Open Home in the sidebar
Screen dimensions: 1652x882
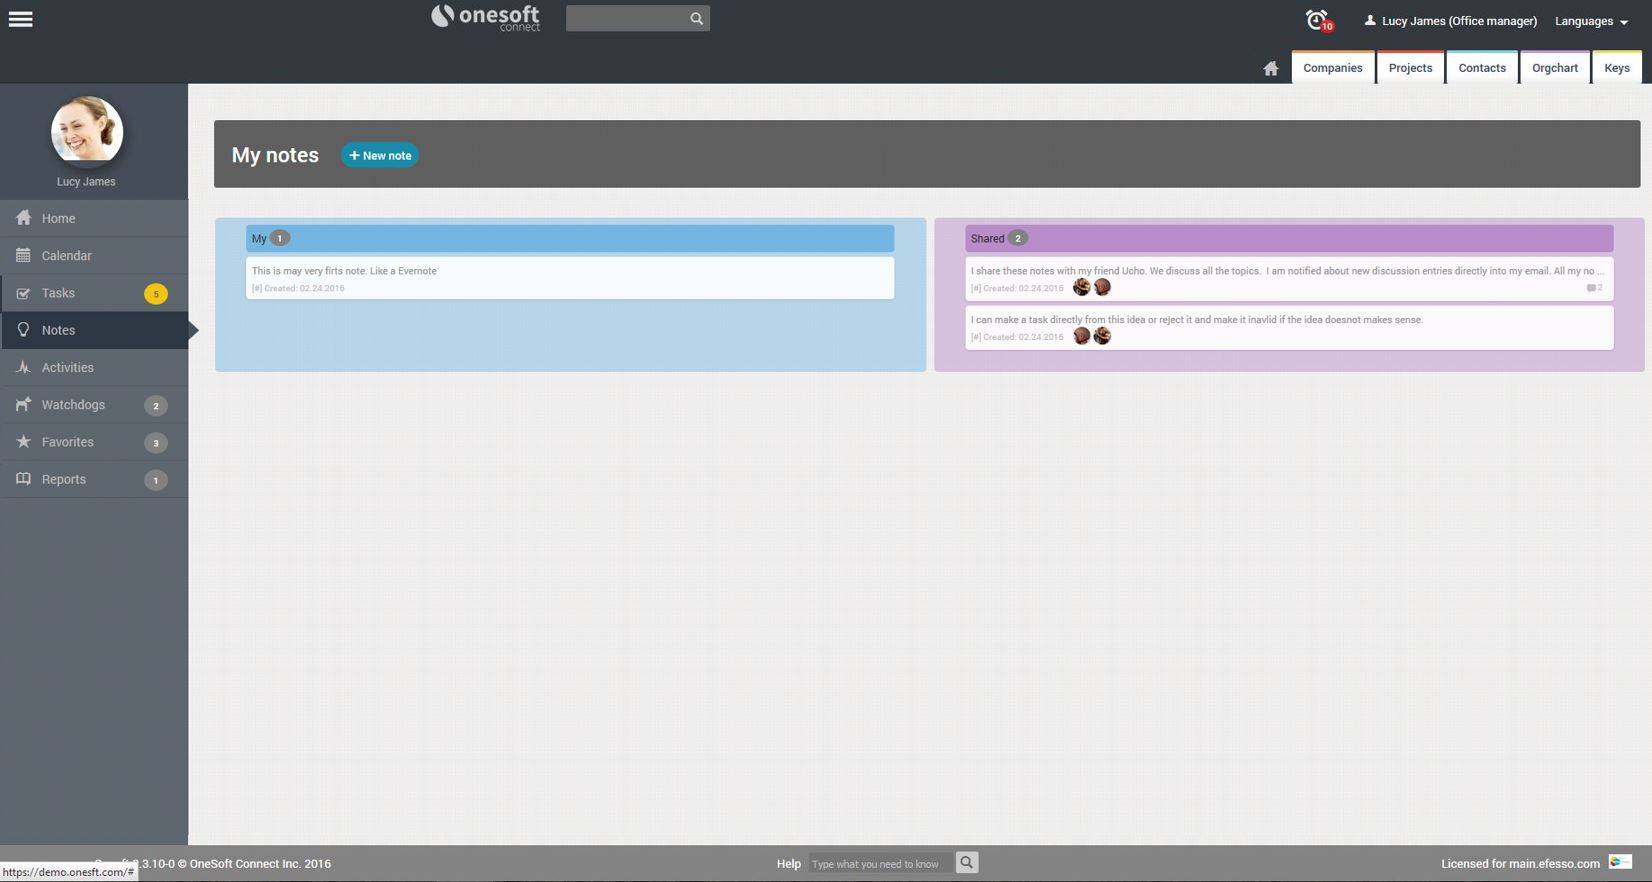(94, 218)
